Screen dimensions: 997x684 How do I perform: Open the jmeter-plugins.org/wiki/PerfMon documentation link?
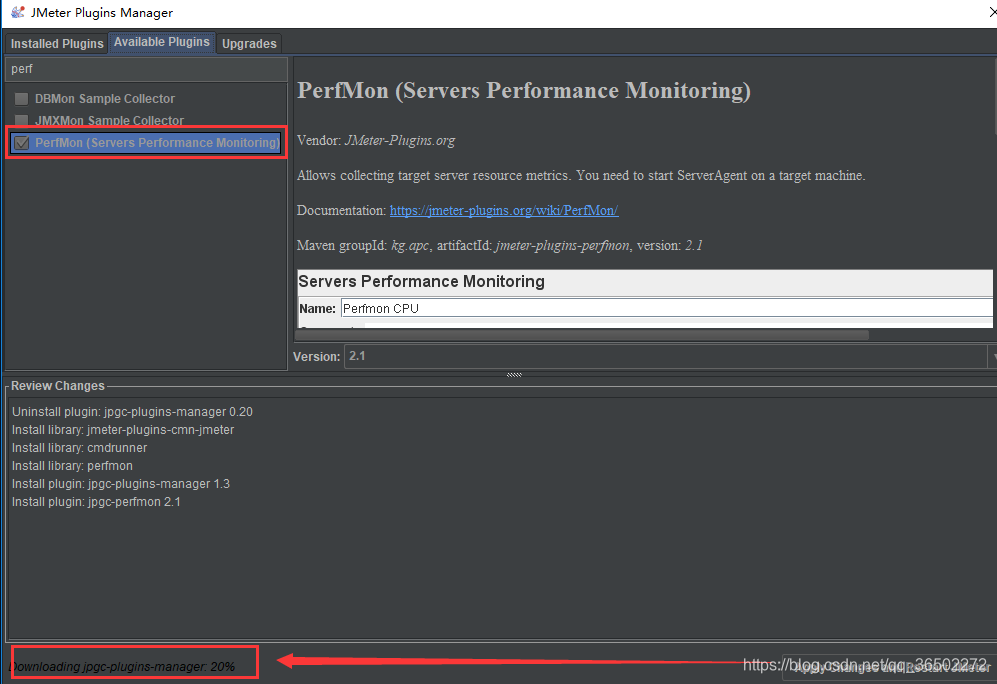coord(504,210)
